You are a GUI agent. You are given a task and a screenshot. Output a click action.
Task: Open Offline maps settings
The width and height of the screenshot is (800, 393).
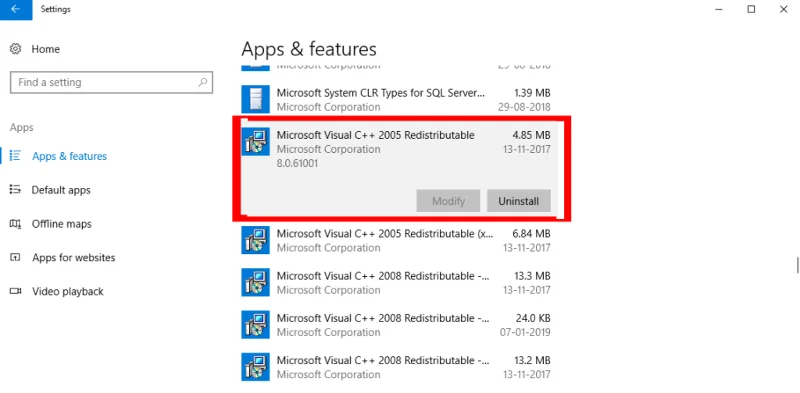[62, 224]
